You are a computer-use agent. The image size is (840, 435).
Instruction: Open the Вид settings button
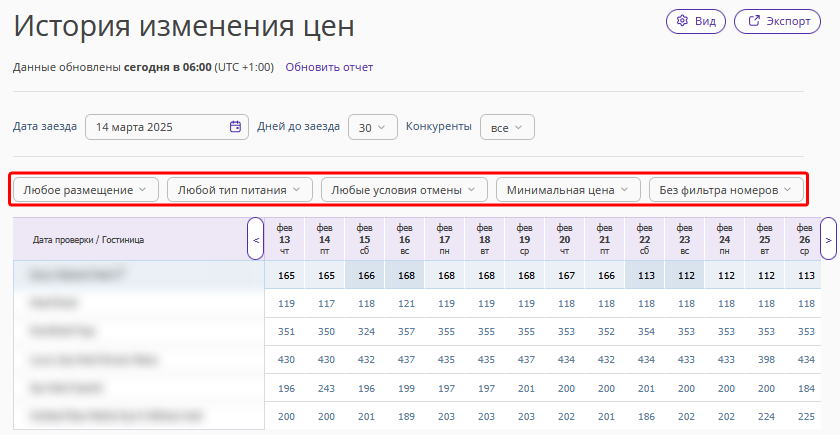tap(695, 21)
